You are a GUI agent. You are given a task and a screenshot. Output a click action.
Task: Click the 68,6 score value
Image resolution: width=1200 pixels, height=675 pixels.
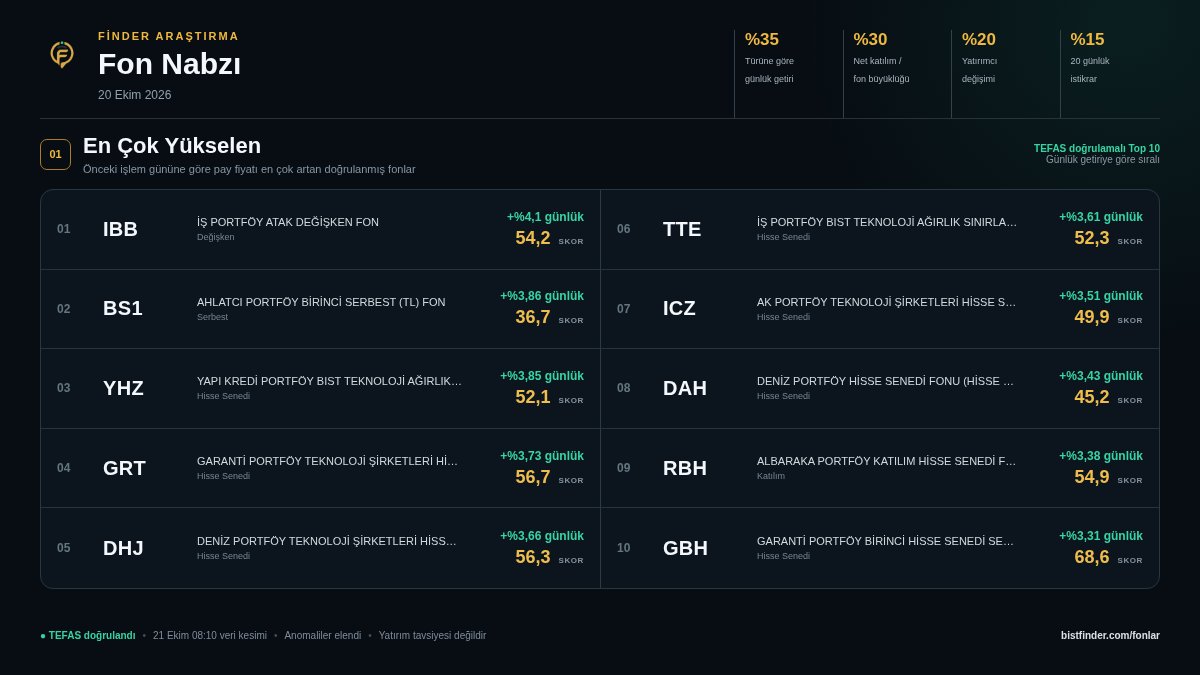(1092, 557)
